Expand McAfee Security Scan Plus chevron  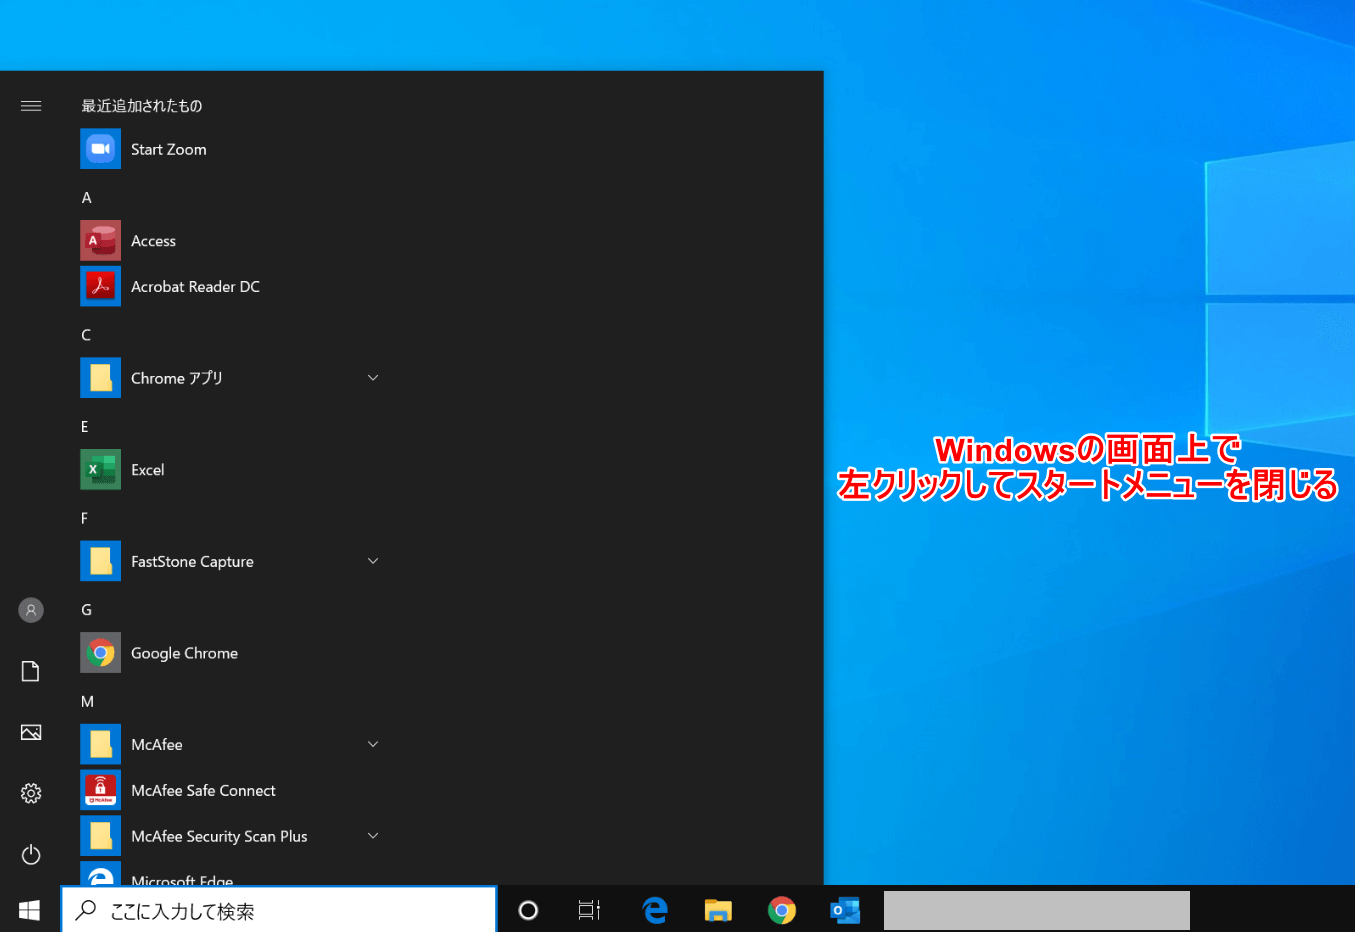coord(373,836)
